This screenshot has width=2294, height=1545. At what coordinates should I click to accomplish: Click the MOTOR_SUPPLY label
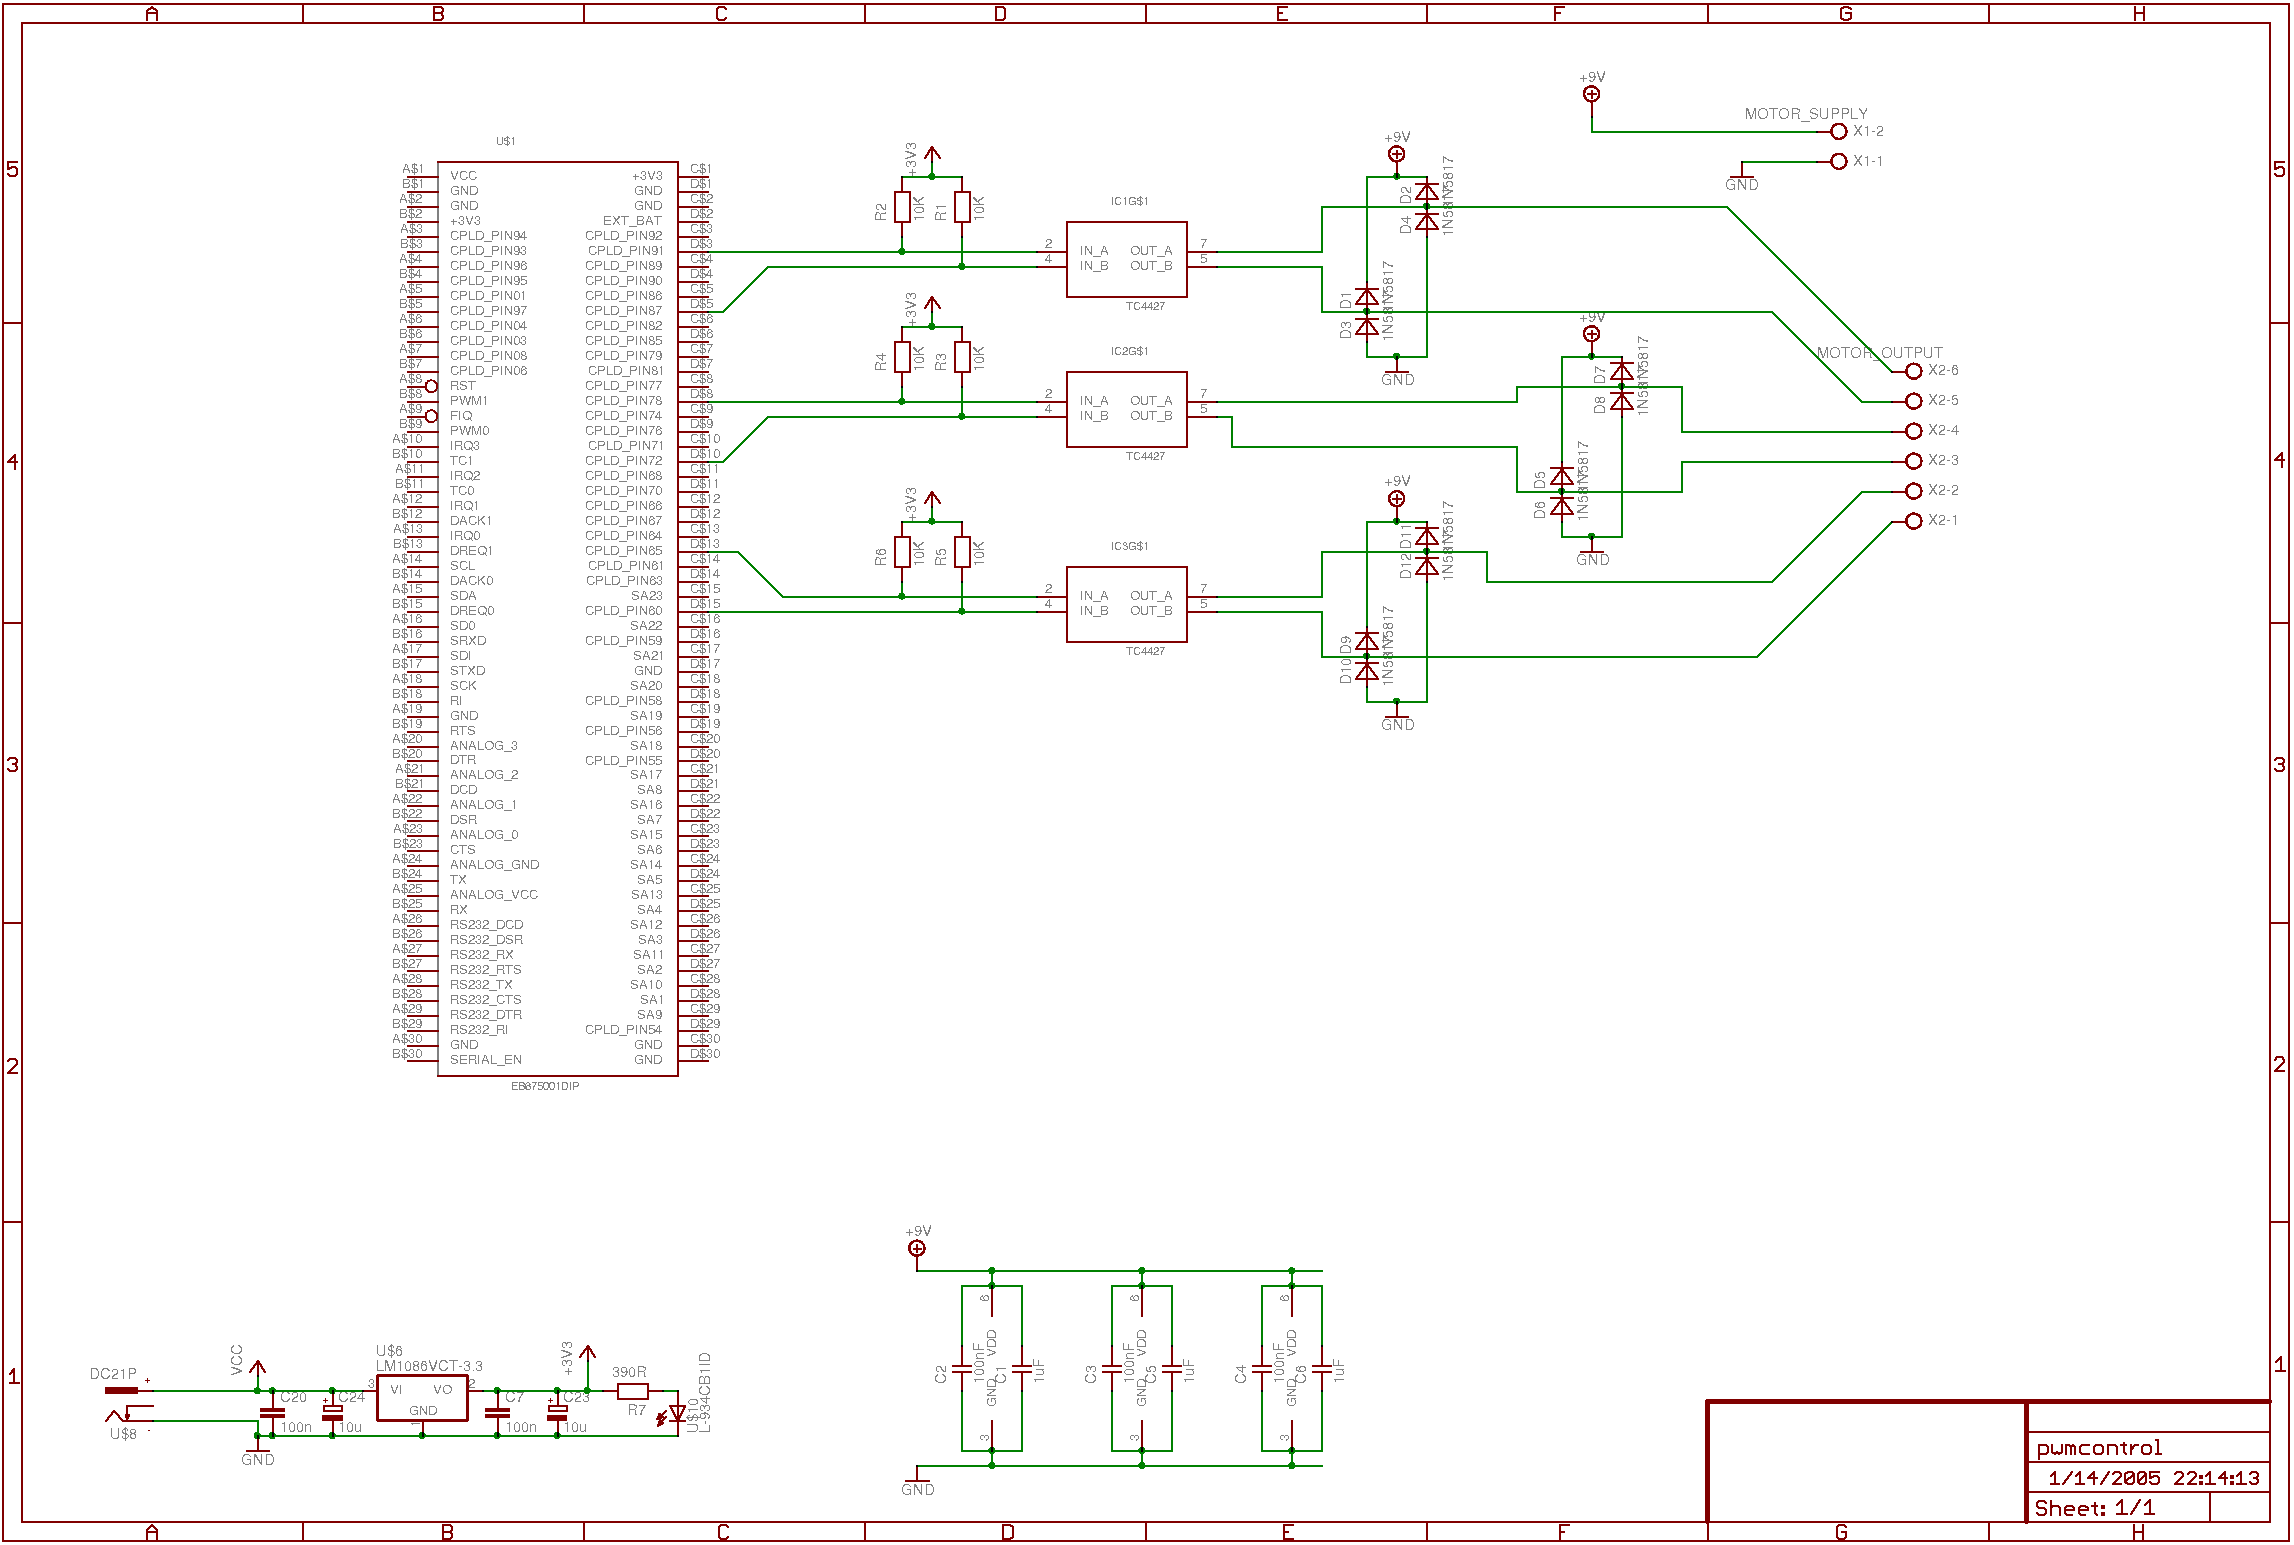[x=1806, y=114]
